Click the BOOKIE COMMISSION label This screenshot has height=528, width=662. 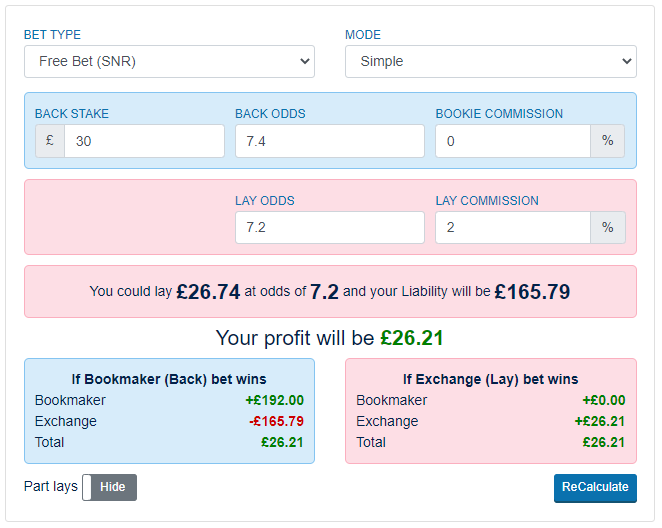499,114
